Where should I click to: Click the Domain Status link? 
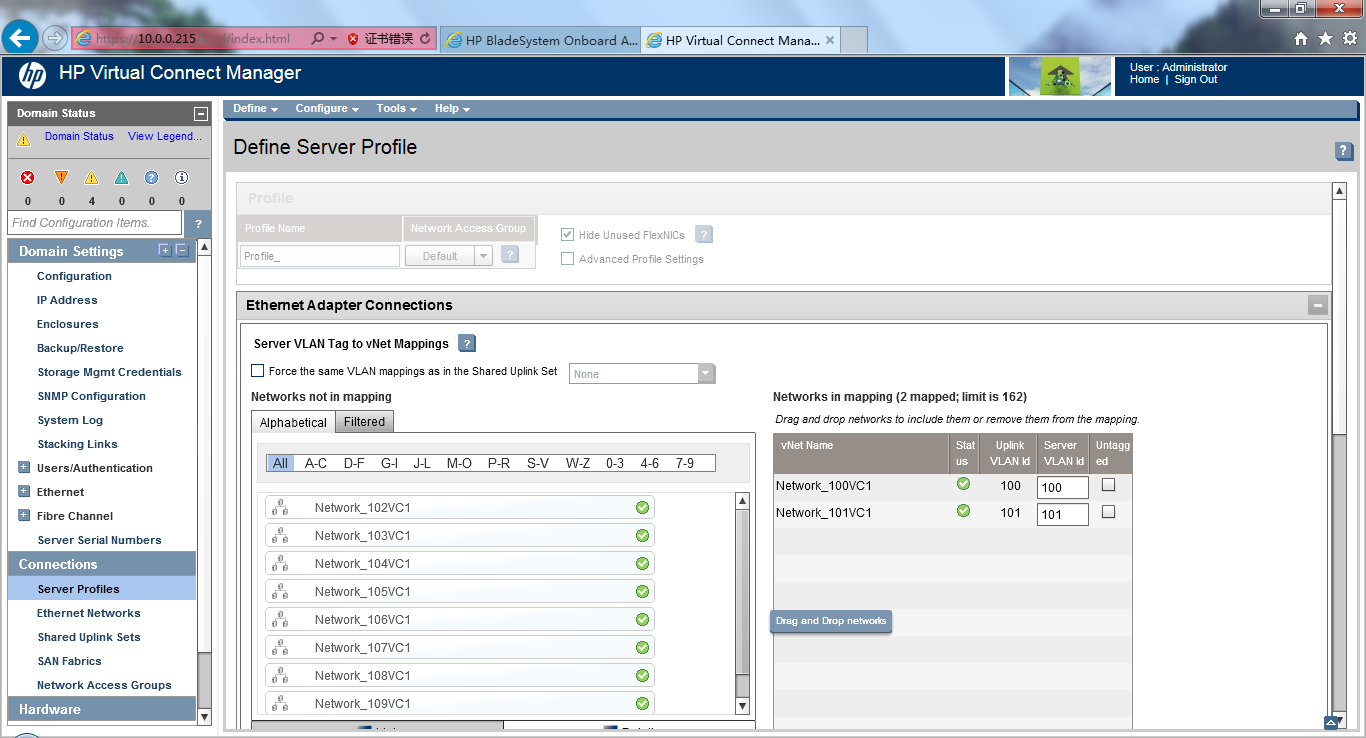pos(79,136)
